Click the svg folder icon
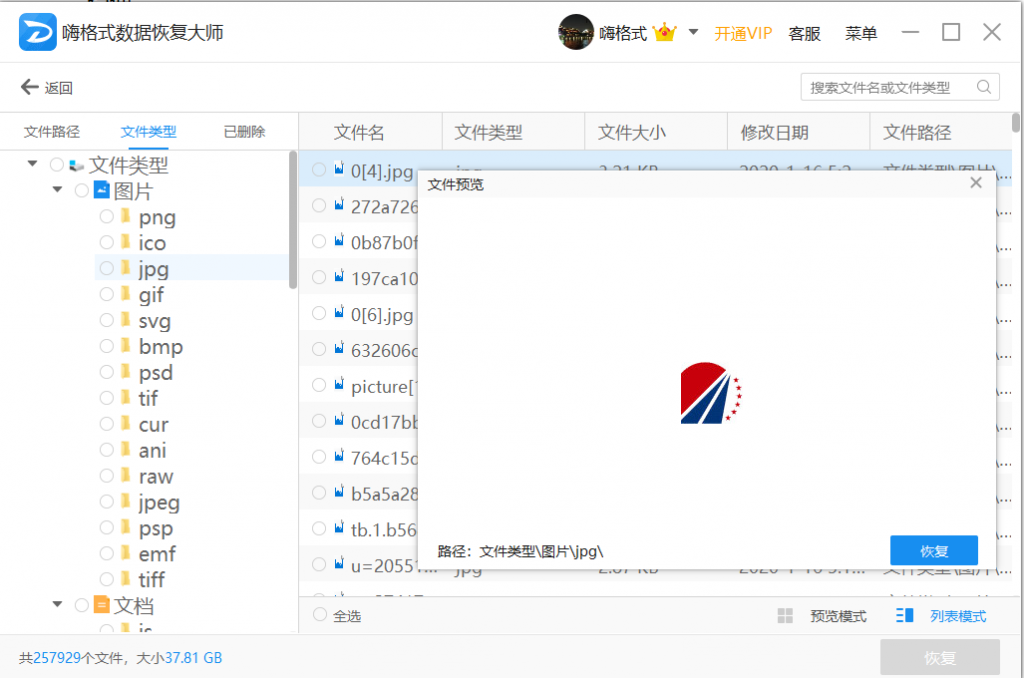Image resolution: width=1024 pixels, height=678 pixels. [x=125, y=320]
